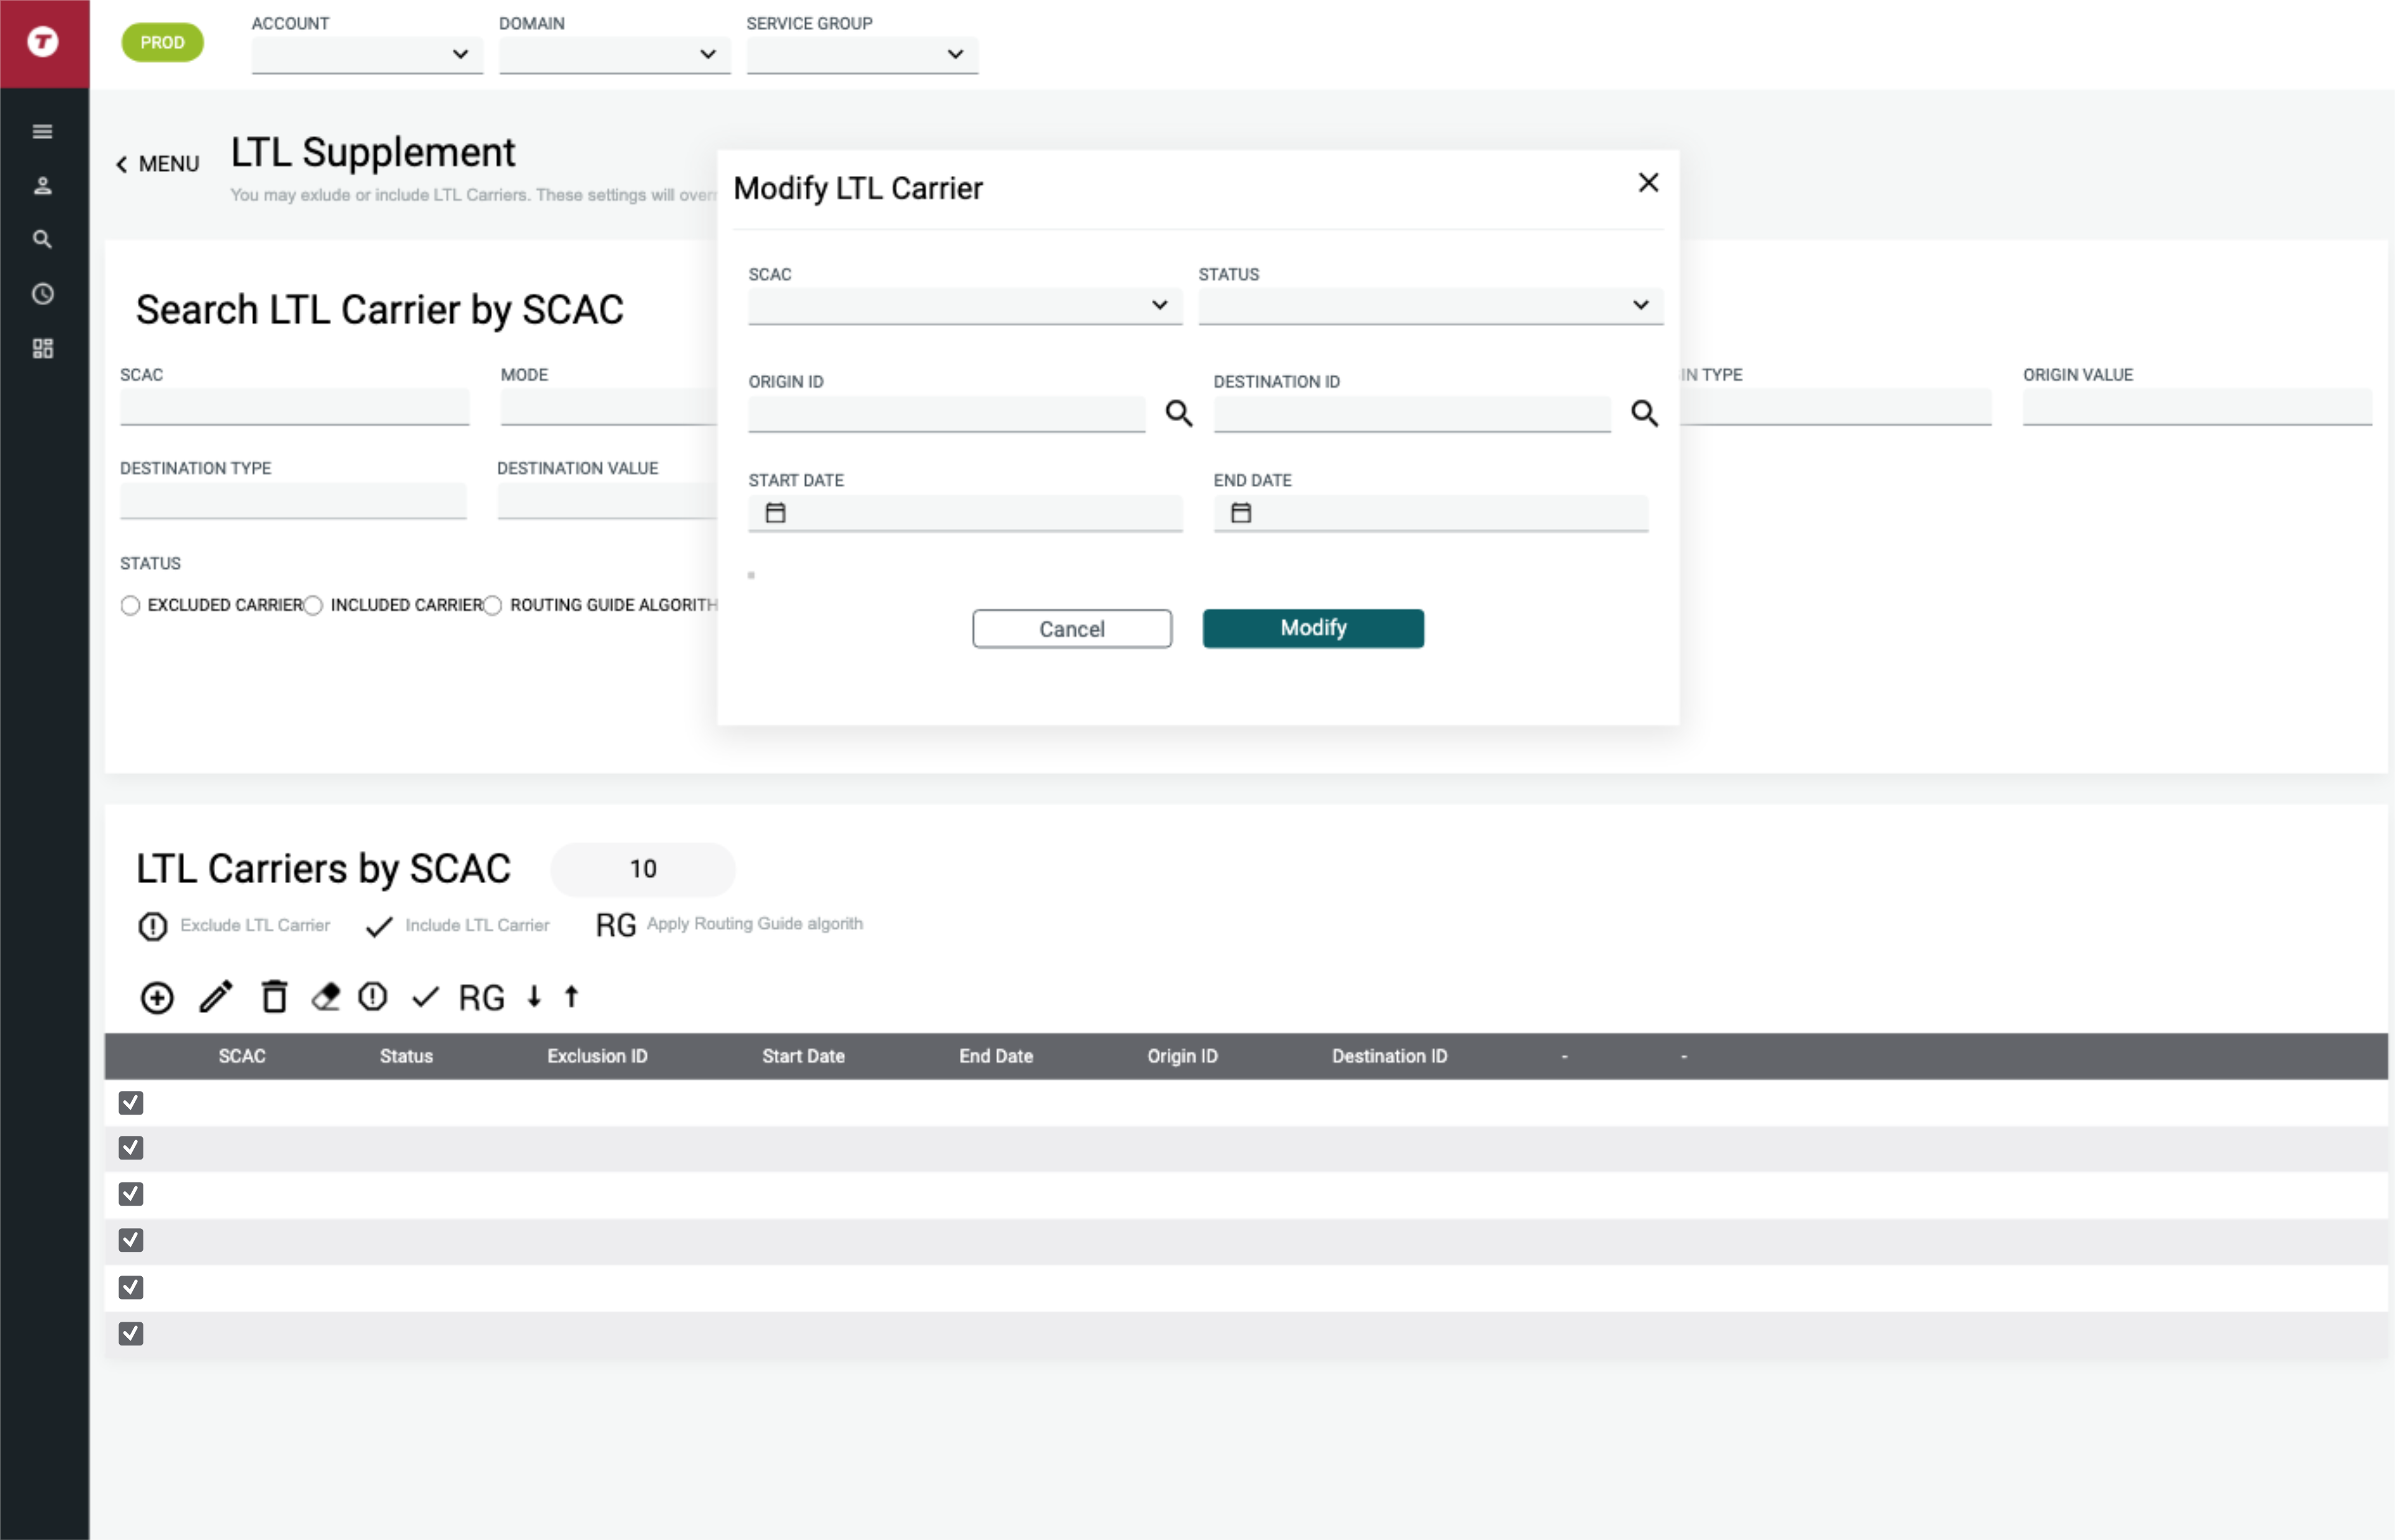
Task: Open the Account dropdown
Action: 367,54
